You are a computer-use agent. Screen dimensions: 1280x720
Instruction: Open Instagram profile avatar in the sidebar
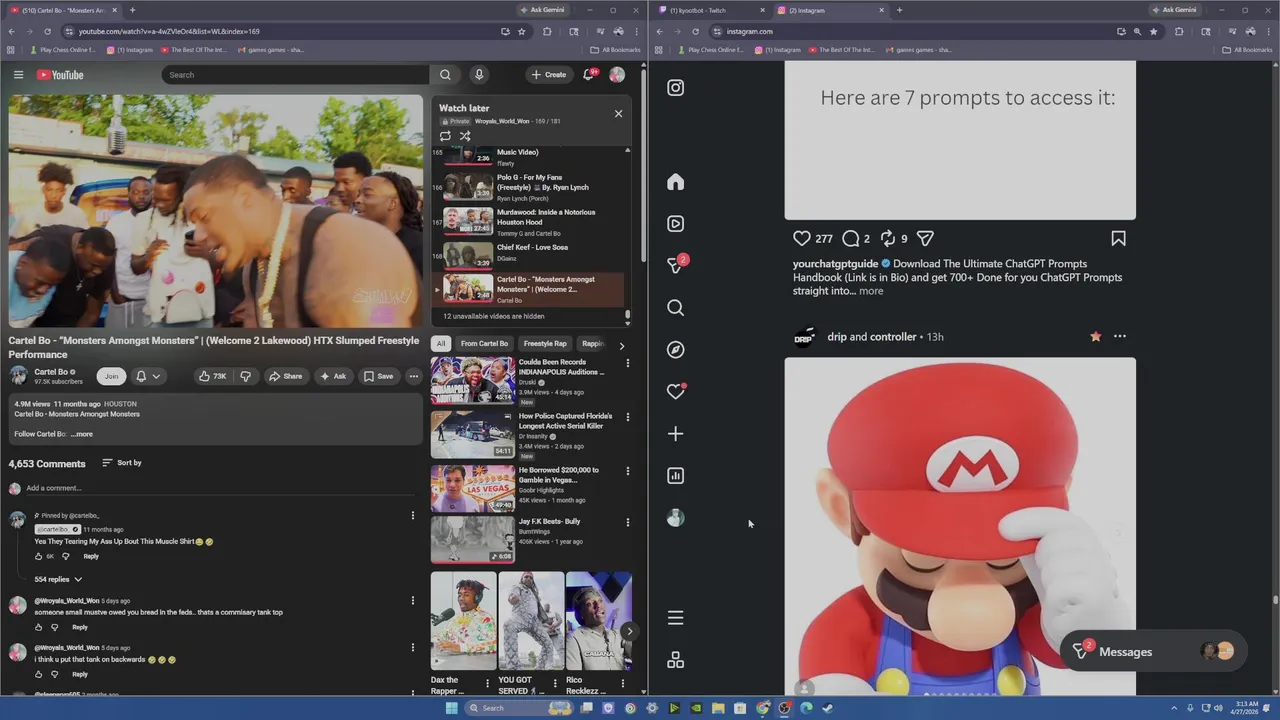[x=676, y=518]
